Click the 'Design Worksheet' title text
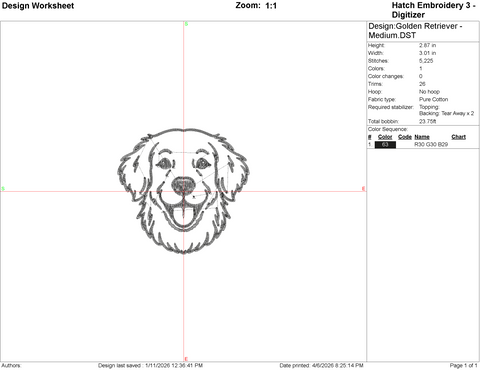 point(38,6)
